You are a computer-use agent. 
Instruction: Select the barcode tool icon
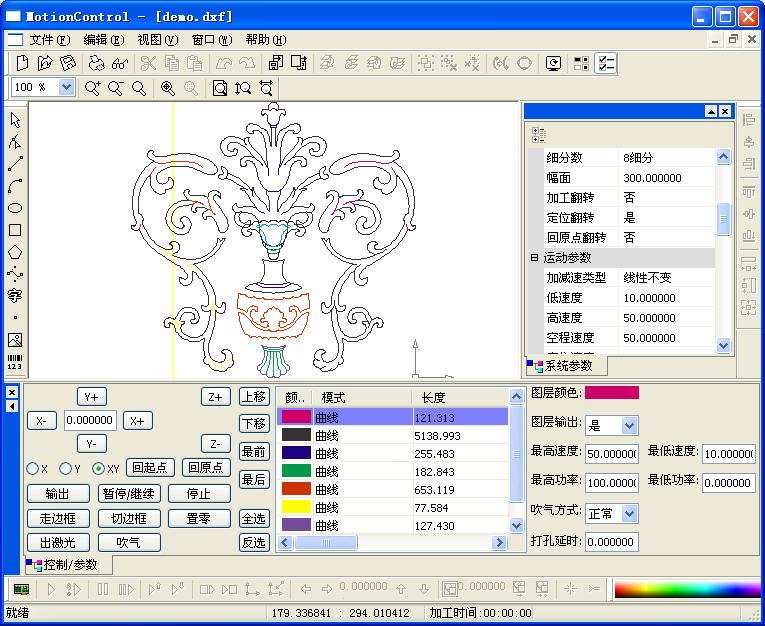point(15,362)
